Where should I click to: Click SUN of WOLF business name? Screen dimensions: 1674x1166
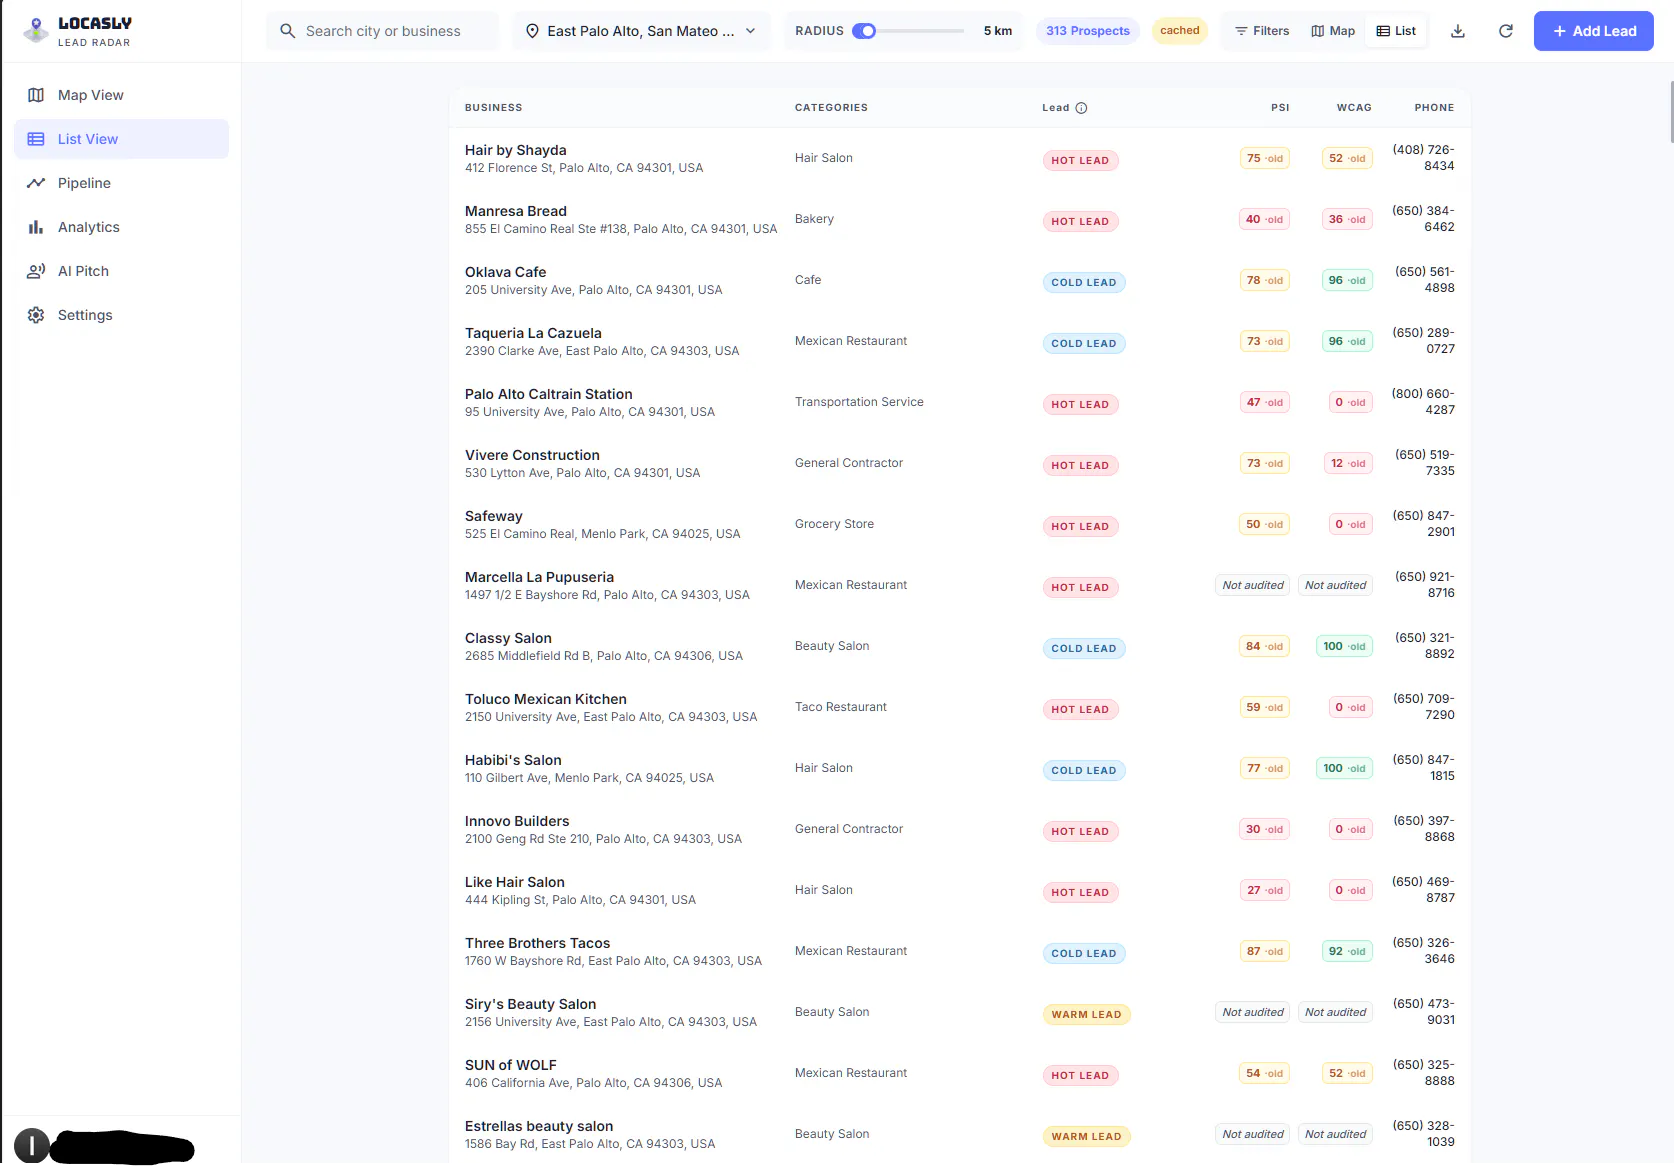510,1065
